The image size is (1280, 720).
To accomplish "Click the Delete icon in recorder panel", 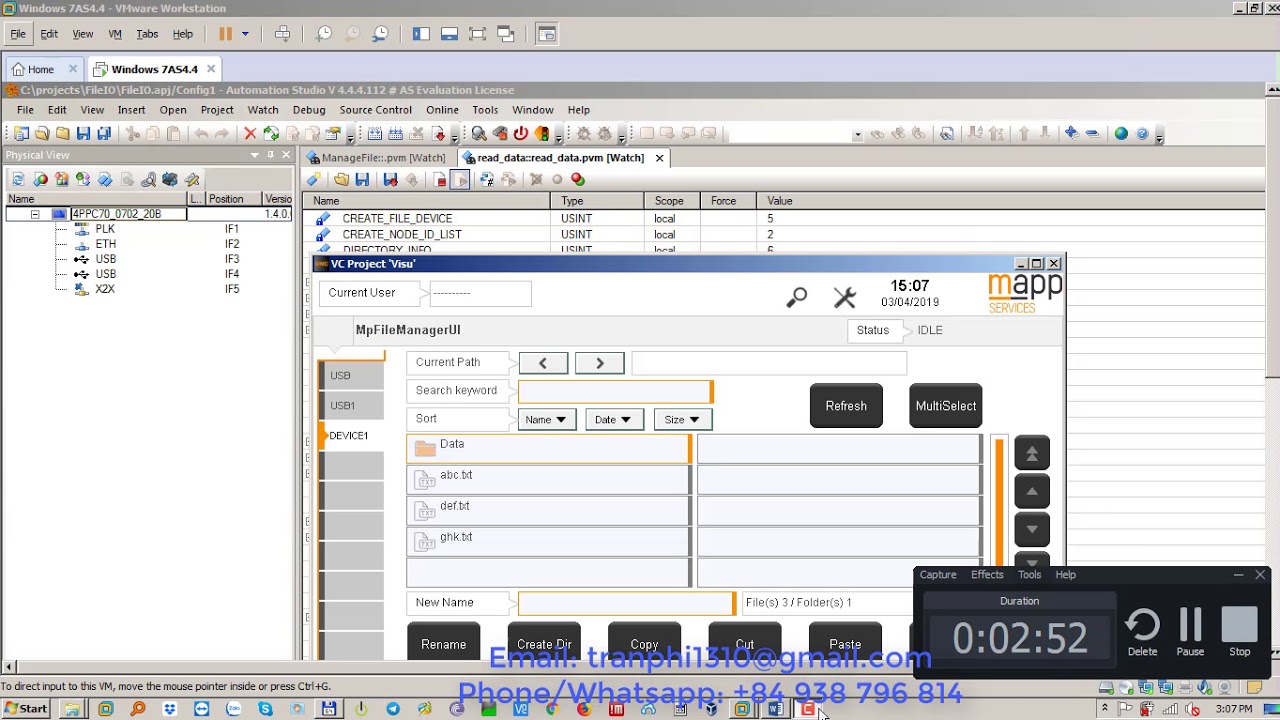I will 1142,633.
